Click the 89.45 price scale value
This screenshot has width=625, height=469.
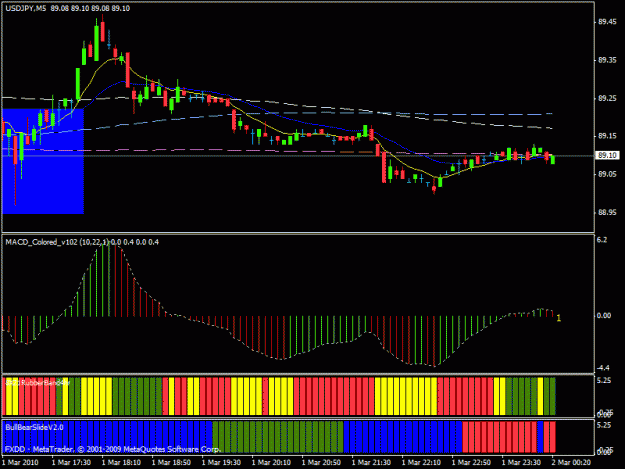tap(607, 22)
